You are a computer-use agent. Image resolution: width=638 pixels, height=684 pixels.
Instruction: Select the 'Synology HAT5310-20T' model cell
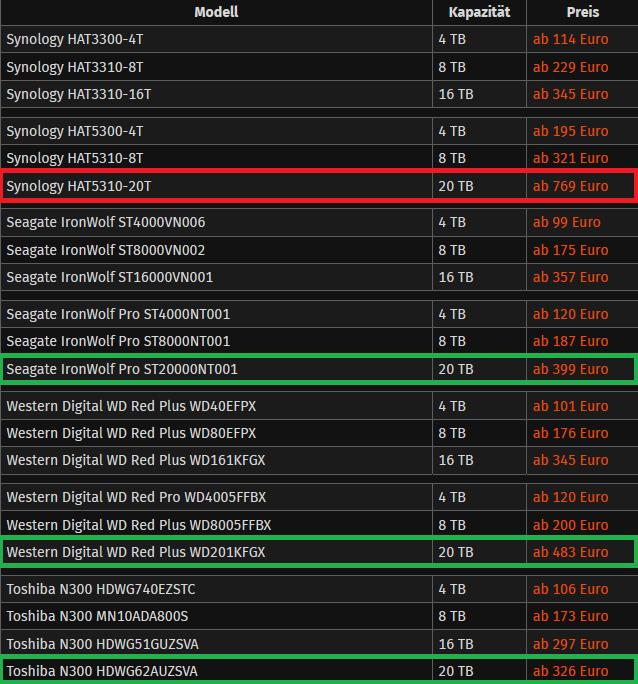pyautogui.click(x=216, y=186)
